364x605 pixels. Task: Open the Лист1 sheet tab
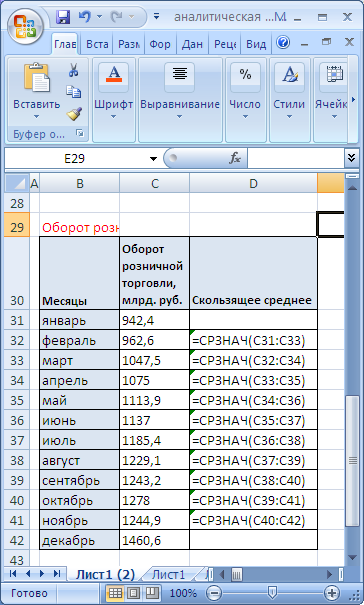(168, 575)
